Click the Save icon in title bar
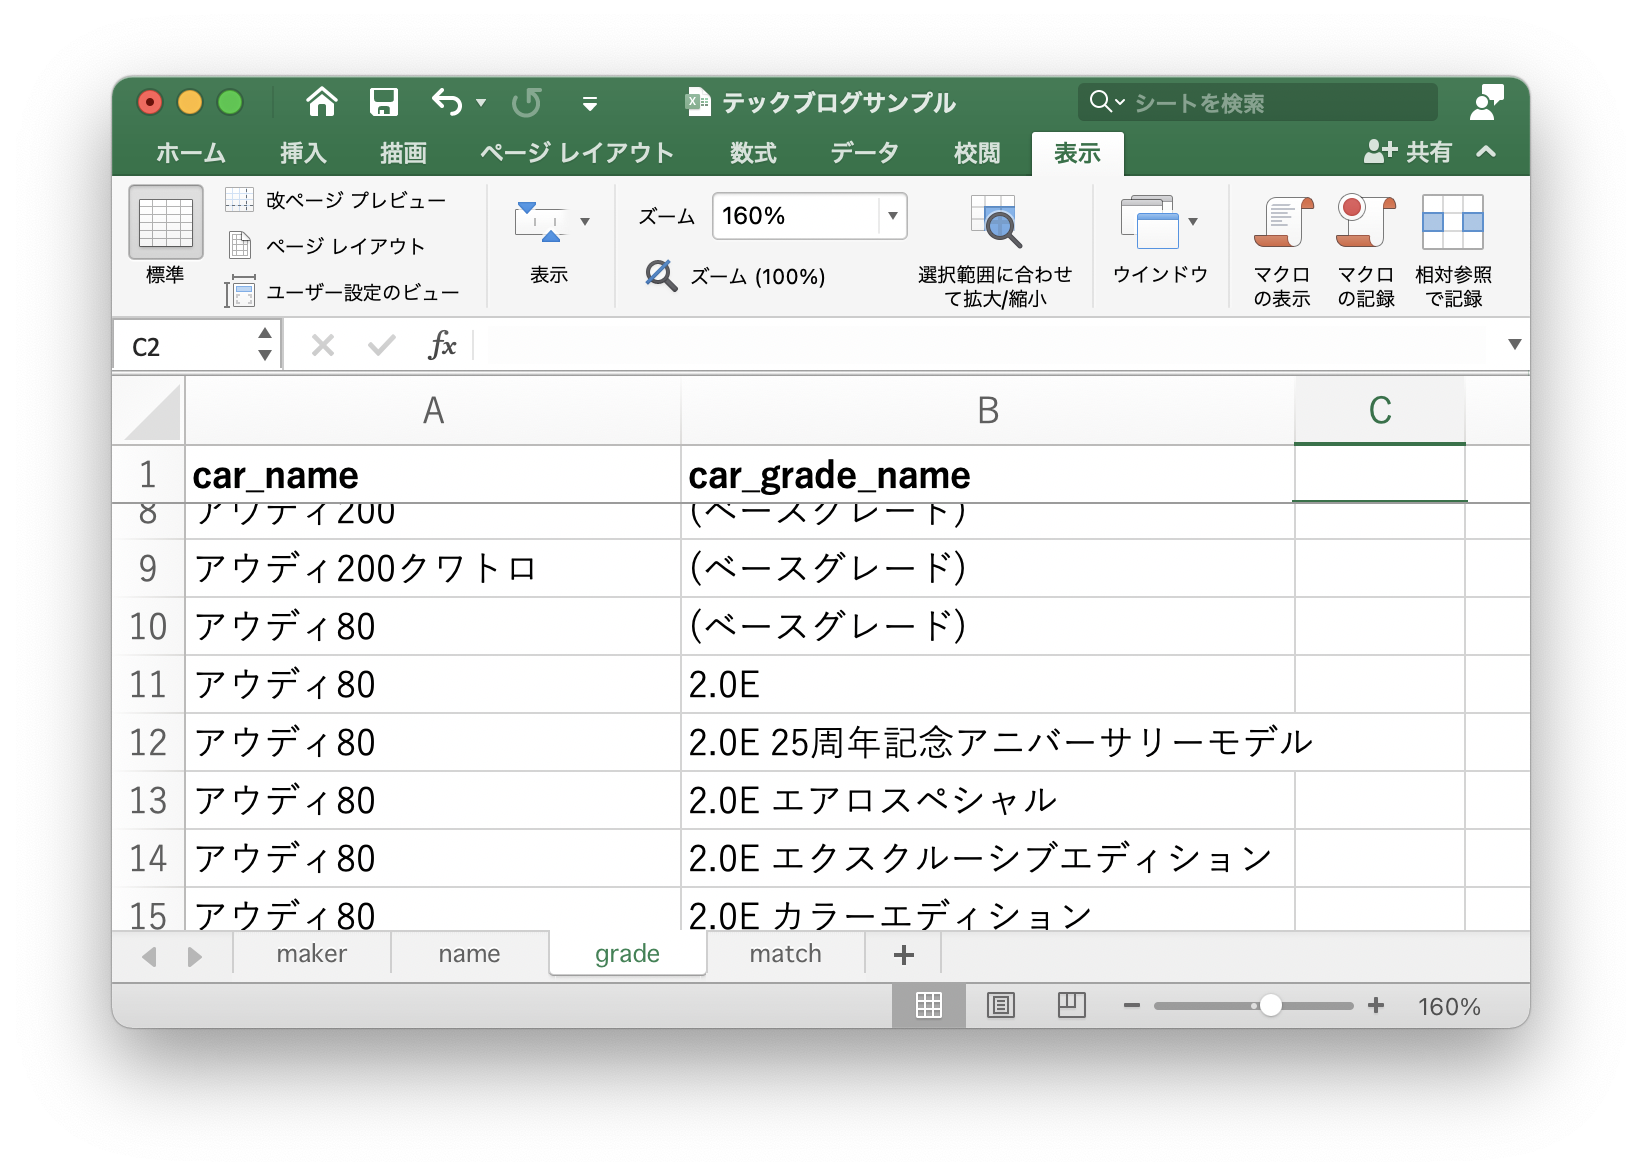 (x=384, y=102)
